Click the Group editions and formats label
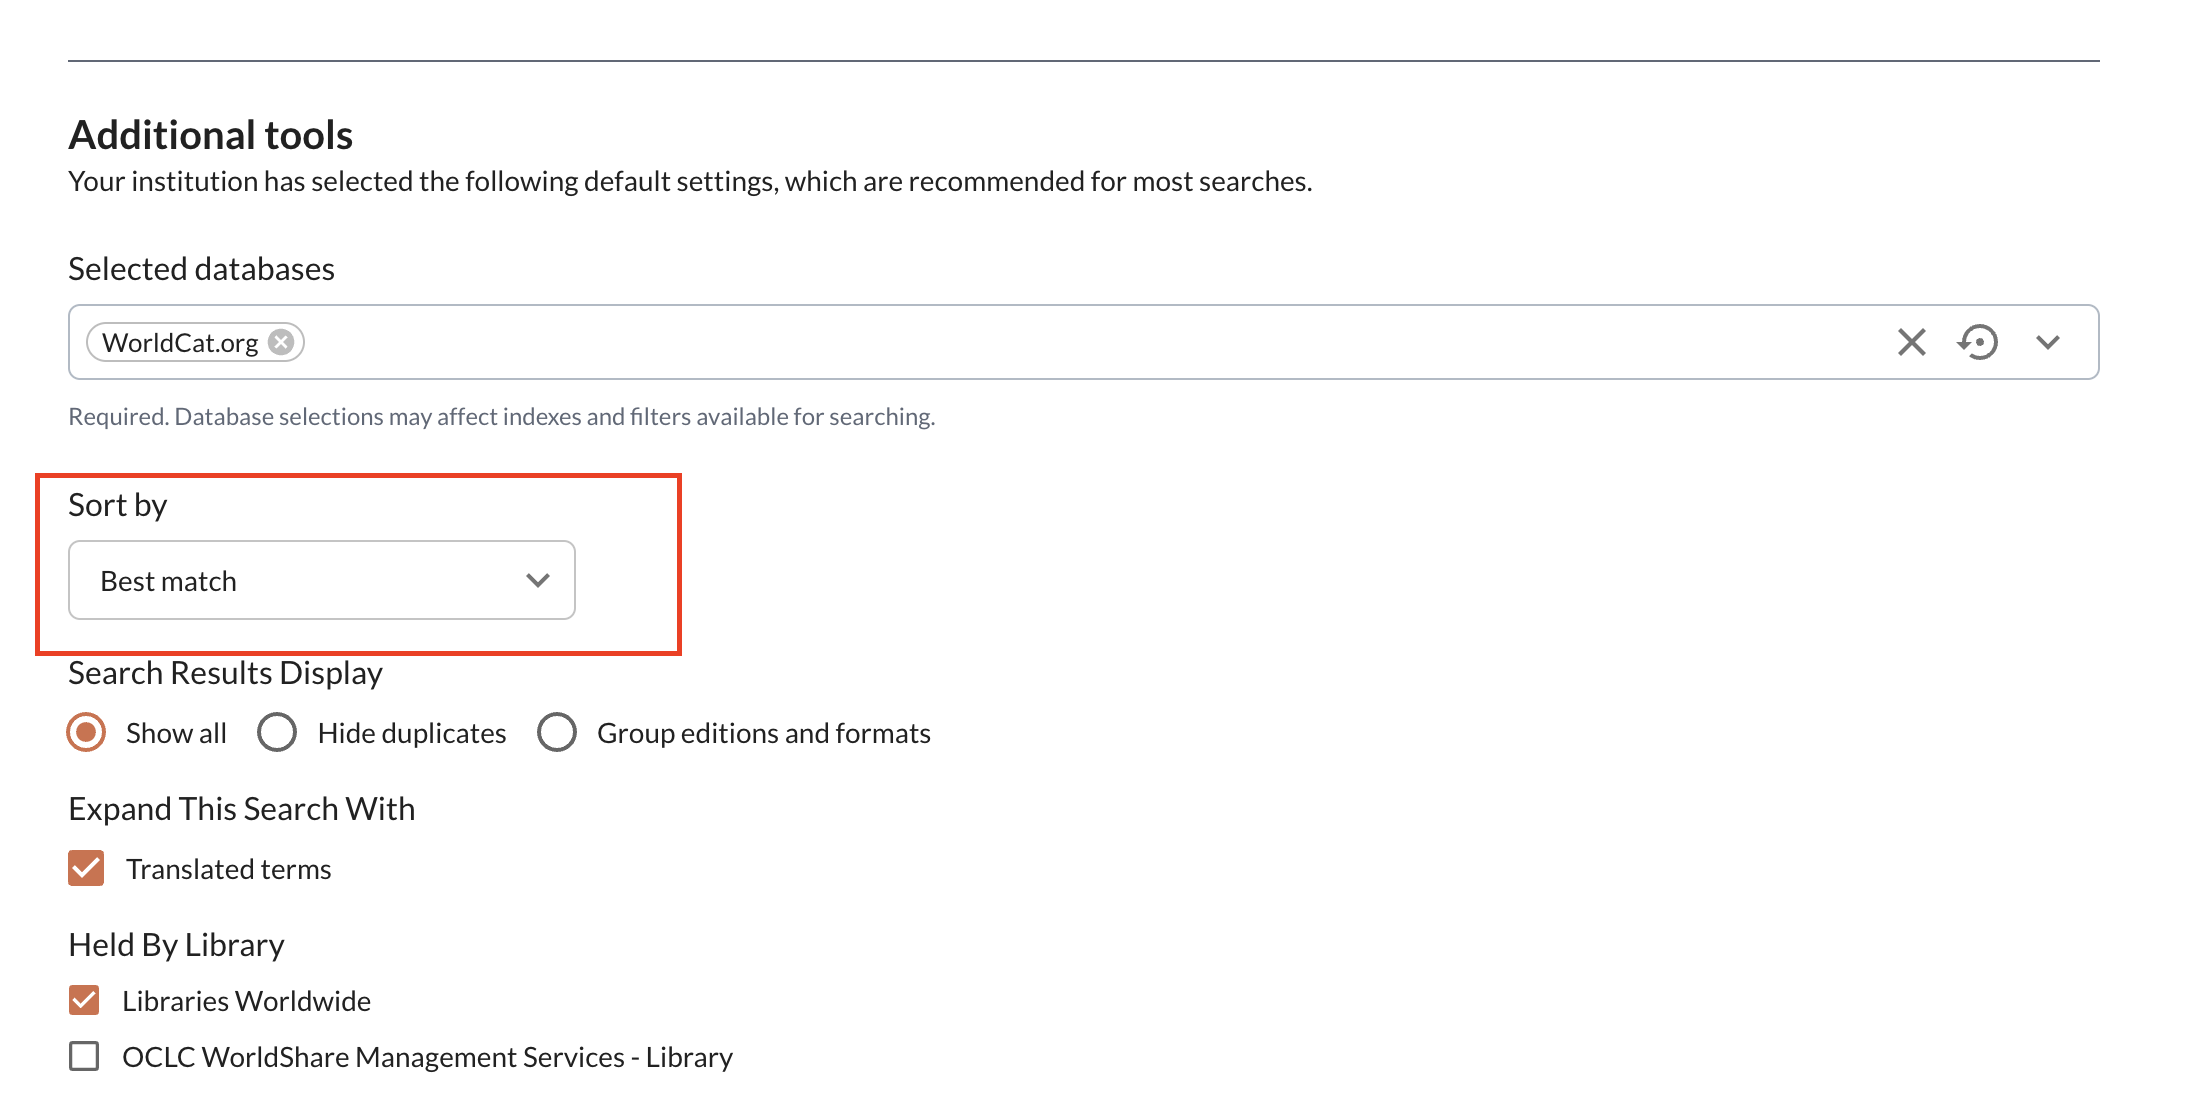 click(x=763, y=733)
